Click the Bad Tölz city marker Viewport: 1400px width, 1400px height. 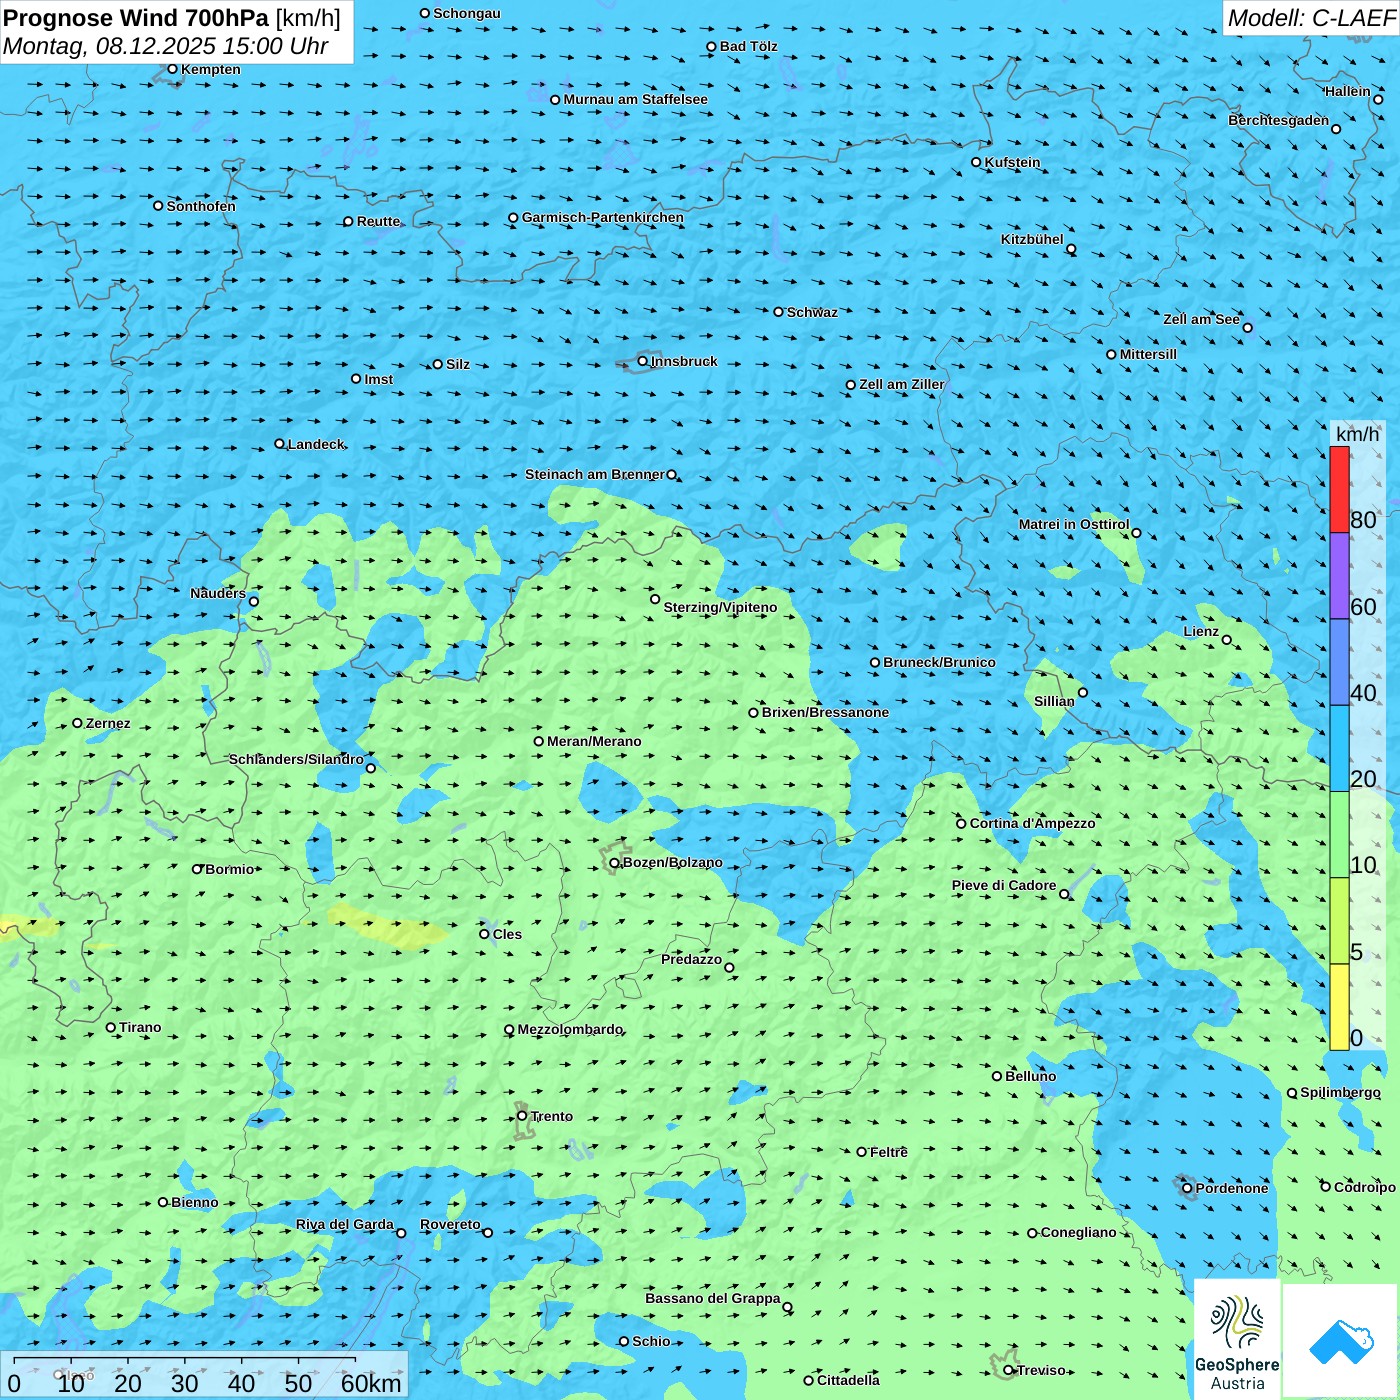[x=711, y=46]
